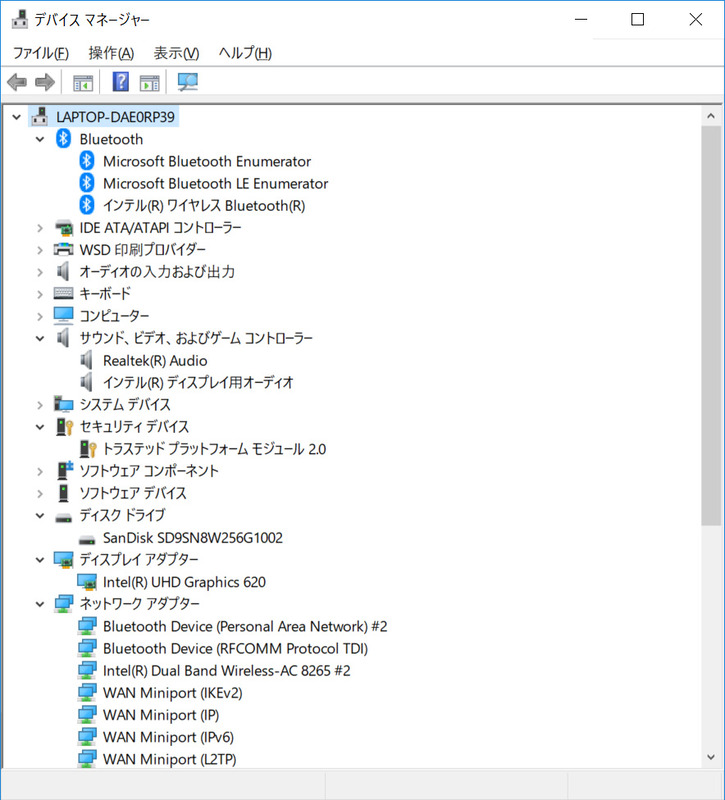This screenshot has height=800, width=725.
Task: Click the TPM icon of トラステッド プラットフォーム モジュール 2.0
Action: click(88, 449)
